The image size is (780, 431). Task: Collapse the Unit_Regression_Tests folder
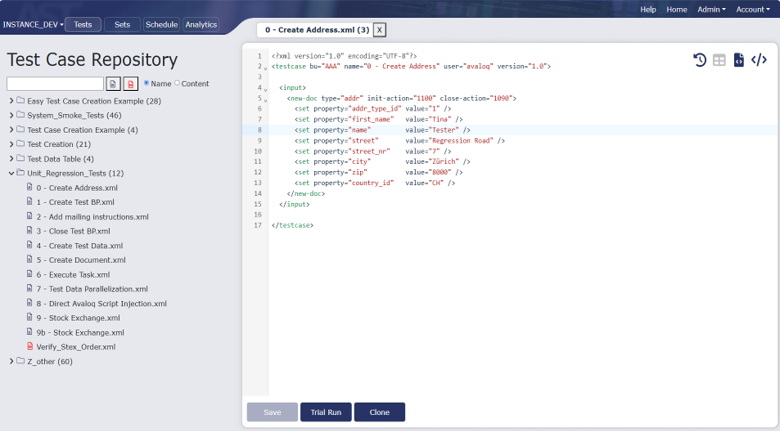(11, 173)
